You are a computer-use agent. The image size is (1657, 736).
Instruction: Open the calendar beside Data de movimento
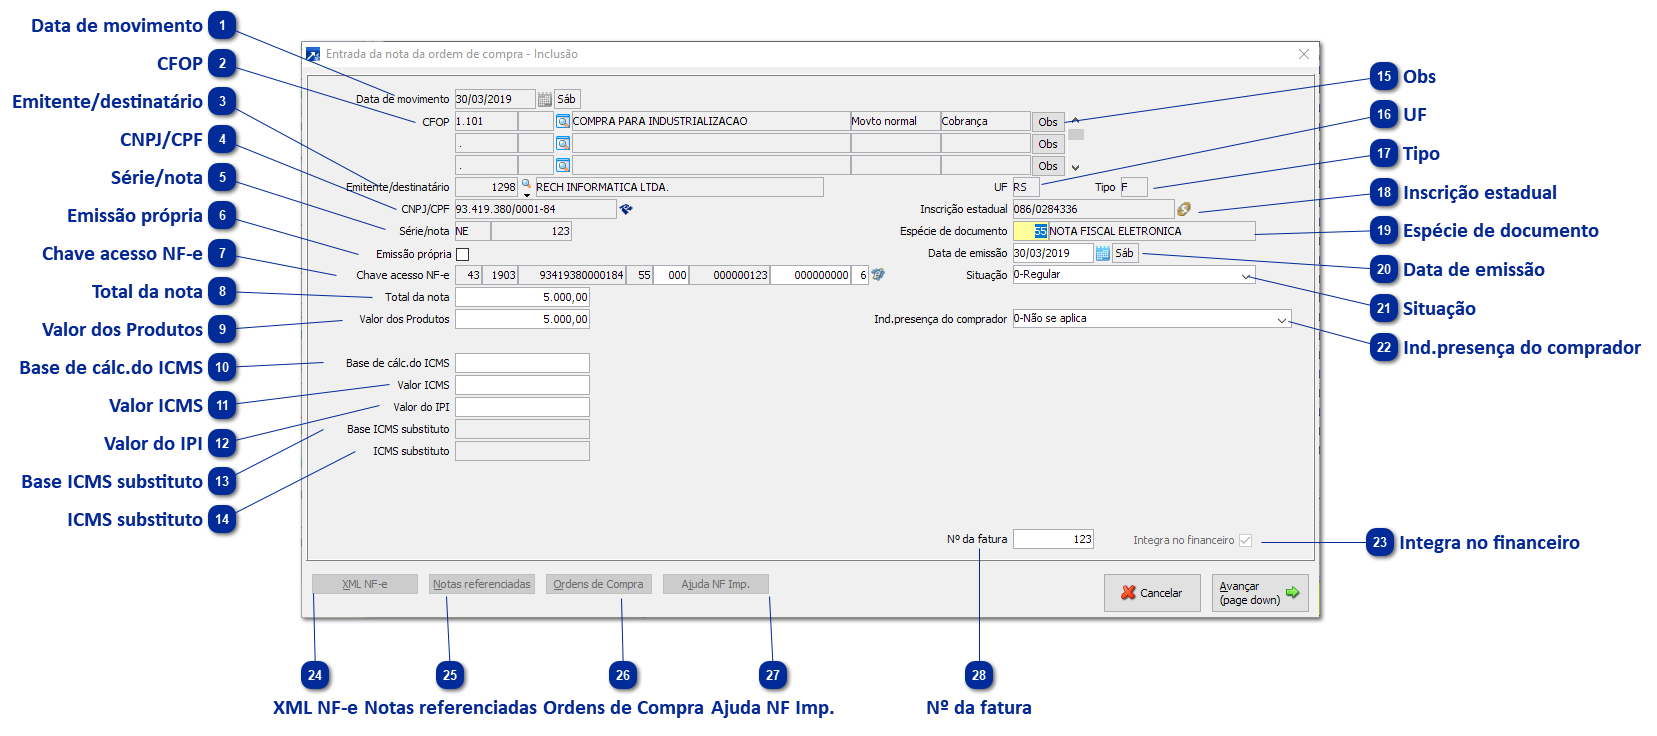click(x=545, y=99)
